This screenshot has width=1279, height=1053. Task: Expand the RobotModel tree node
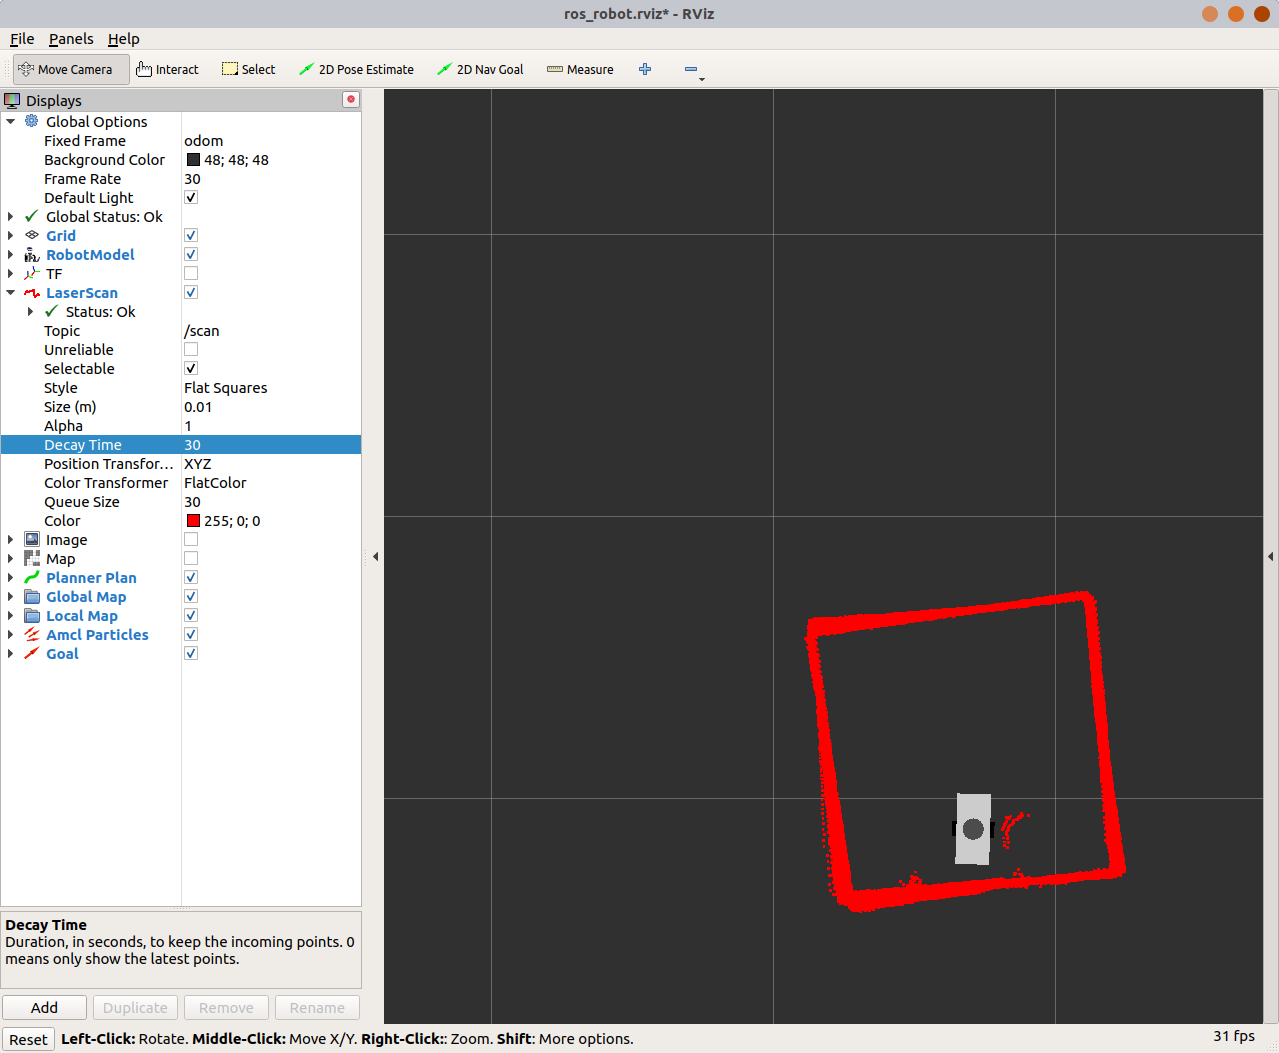11,254
